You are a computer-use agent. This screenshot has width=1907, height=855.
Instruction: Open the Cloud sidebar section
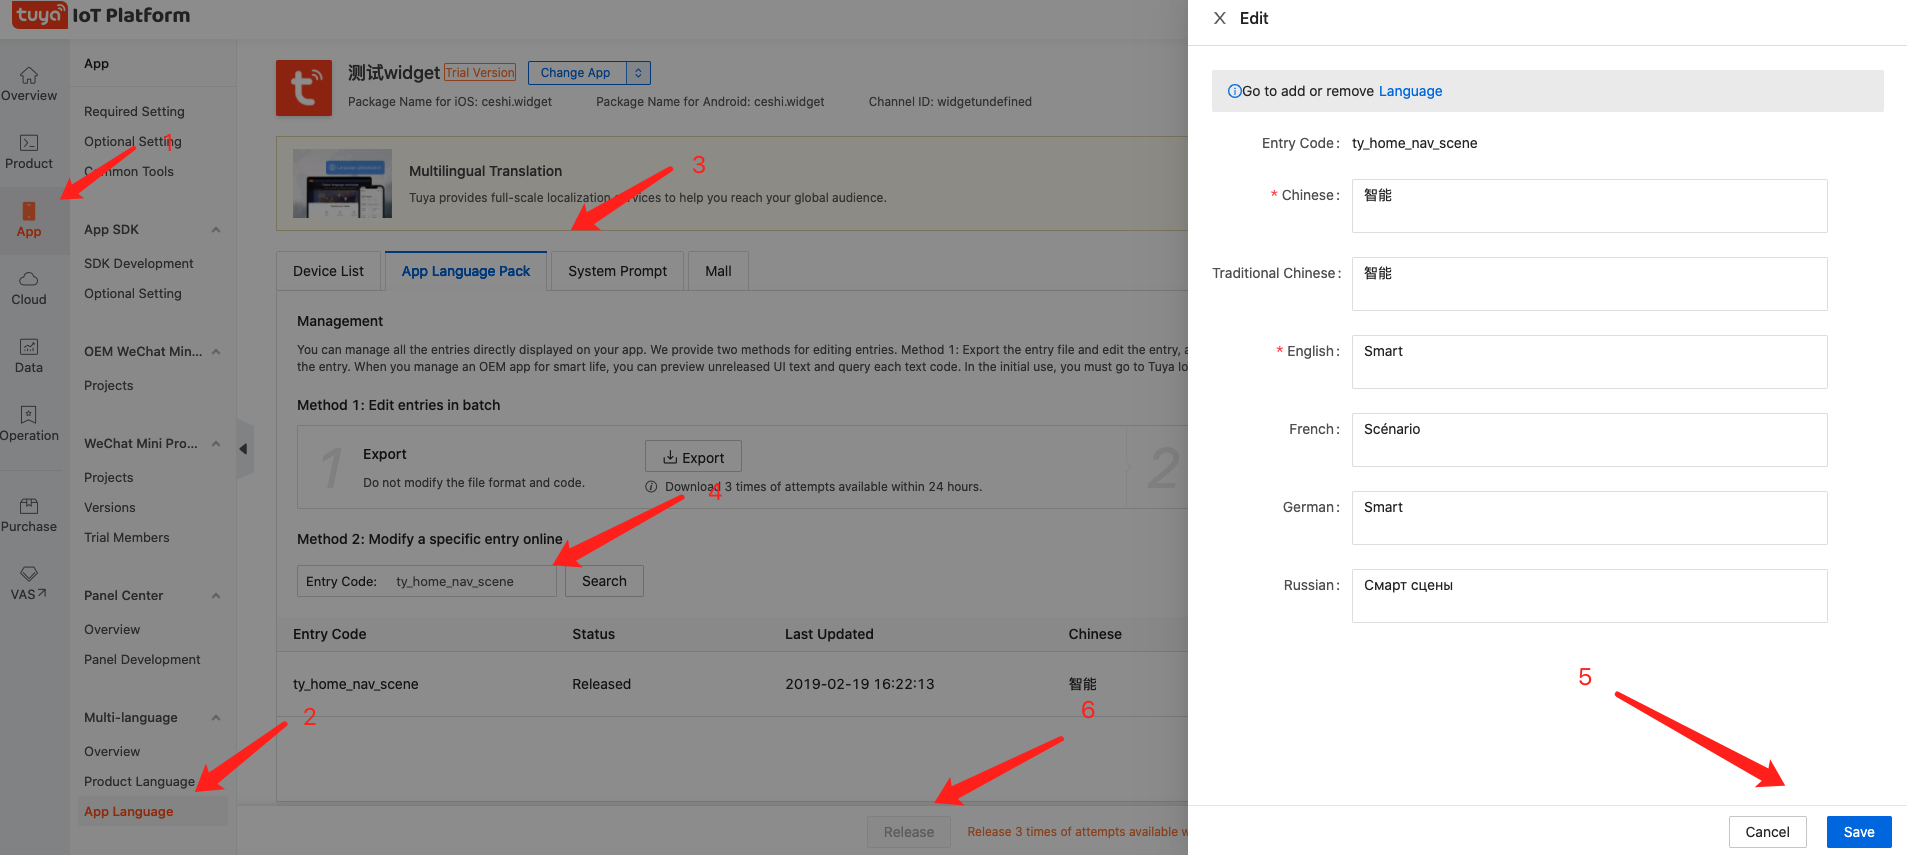tap(29, 288)
